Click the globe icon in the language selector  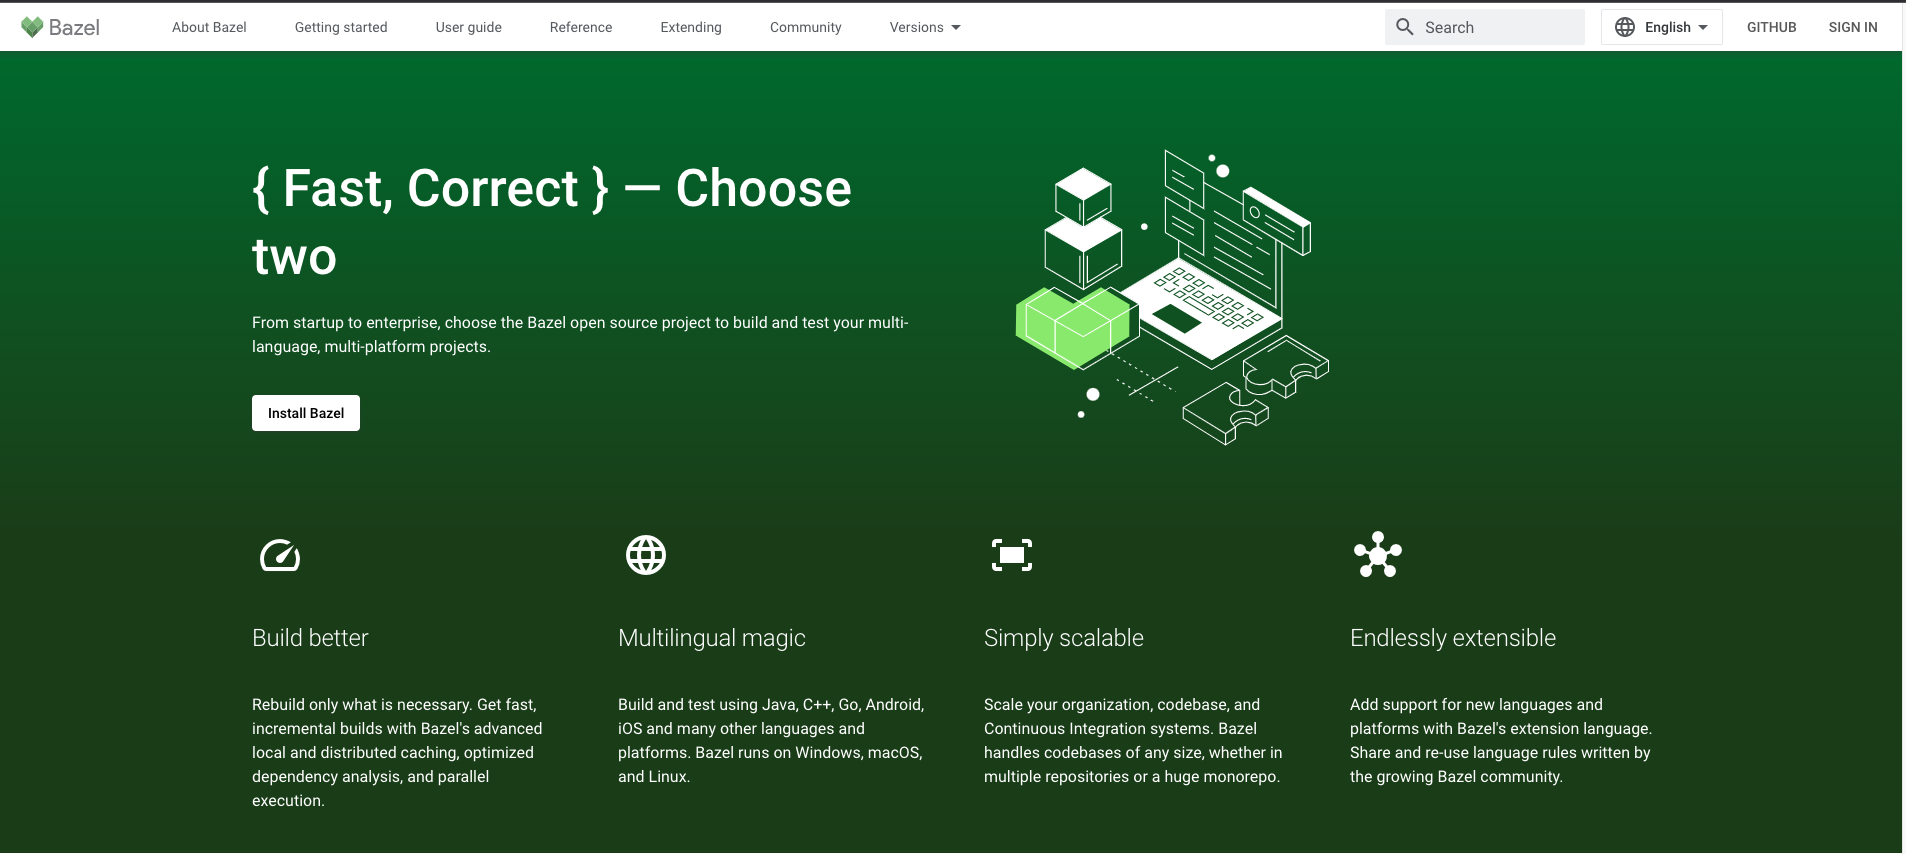(x=1625, y=27)
